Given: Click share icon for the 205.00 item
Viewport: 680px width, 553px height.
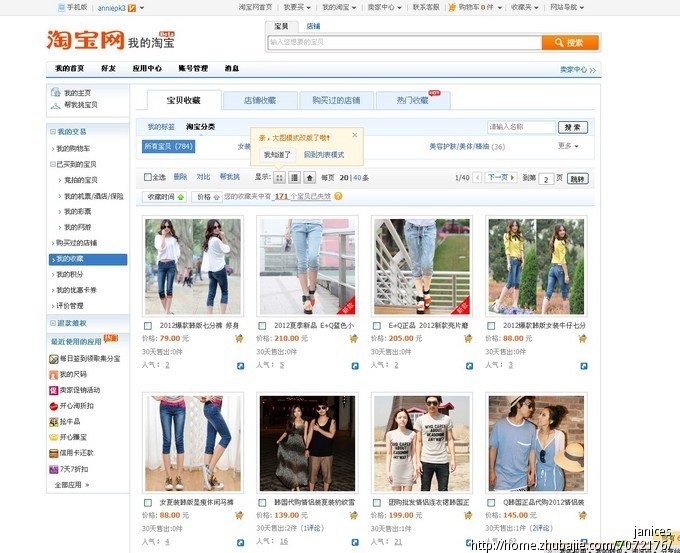Looking at the screenshot, I should click(x=469, y=366).
